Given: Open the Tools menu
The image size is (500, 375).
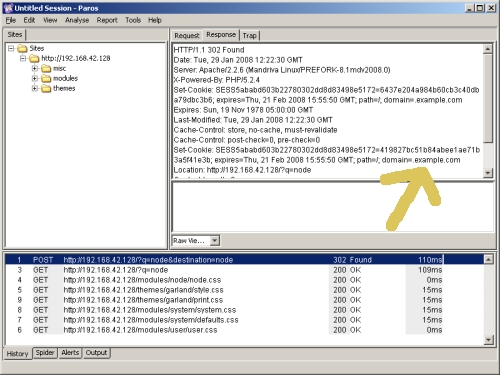Looking at the screenshot, I should [133, 20].
